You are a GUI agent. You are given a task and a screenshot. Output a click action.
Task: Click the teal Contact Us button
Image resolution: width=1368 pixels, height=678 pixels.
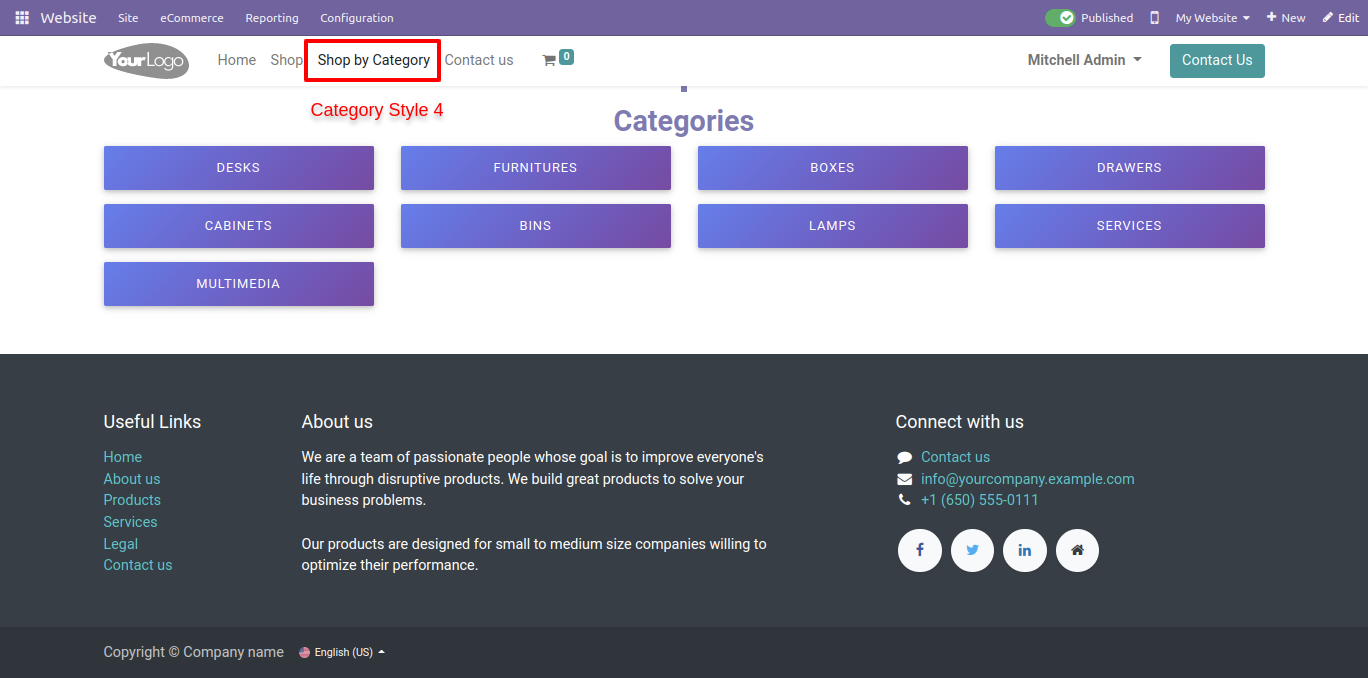(1217, 60)
